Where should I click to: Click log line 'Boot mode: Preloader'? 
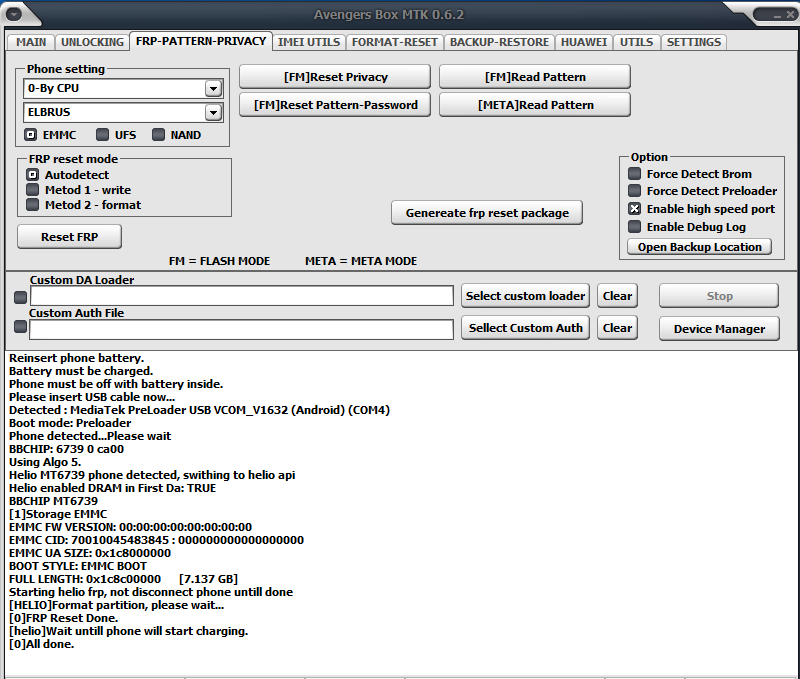[70, 423]
